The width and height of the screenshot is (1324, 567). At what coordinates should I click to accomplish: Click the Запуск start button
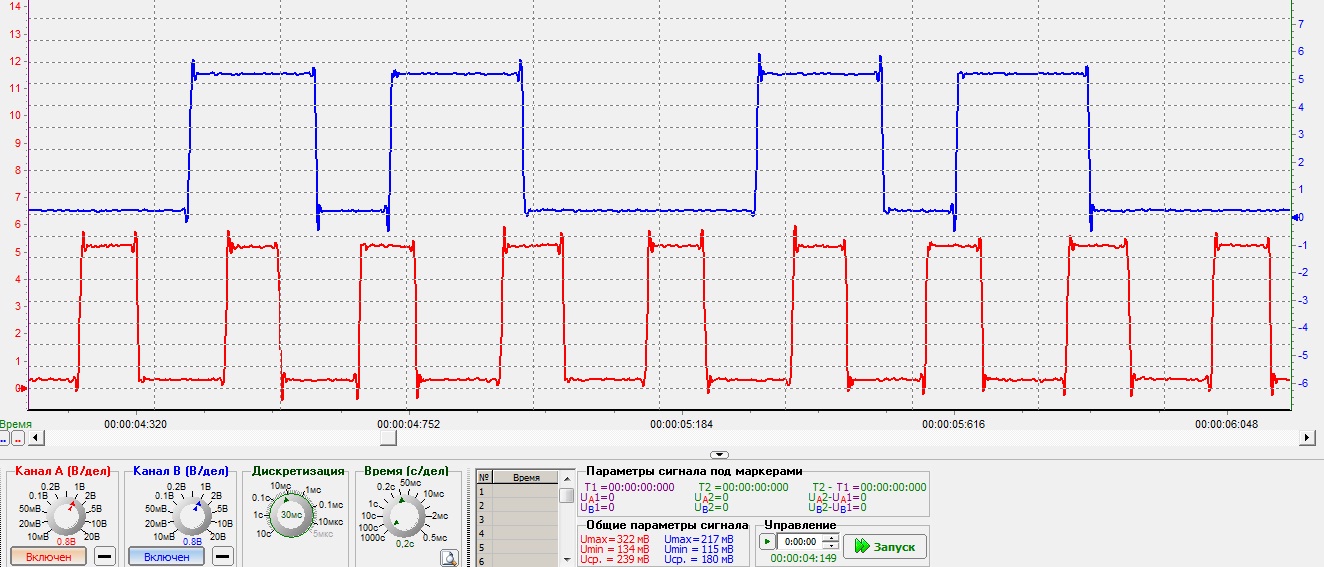click(885, 546)
